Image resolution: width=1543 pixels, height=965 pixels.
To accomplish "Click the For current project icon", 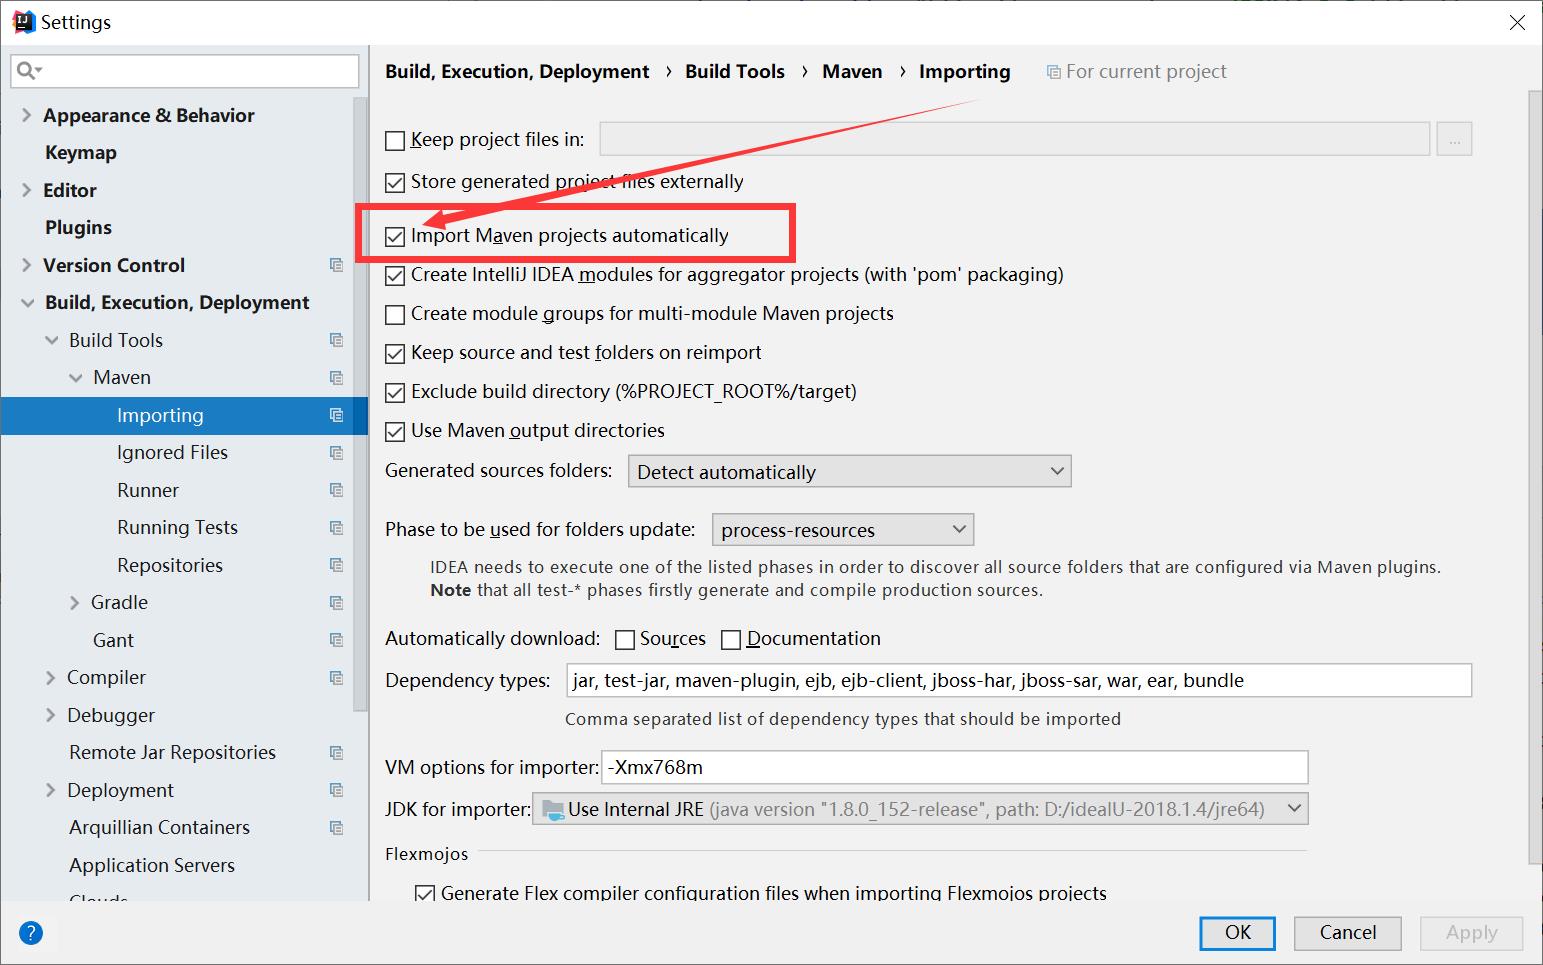I will [x=1053, y=72].
